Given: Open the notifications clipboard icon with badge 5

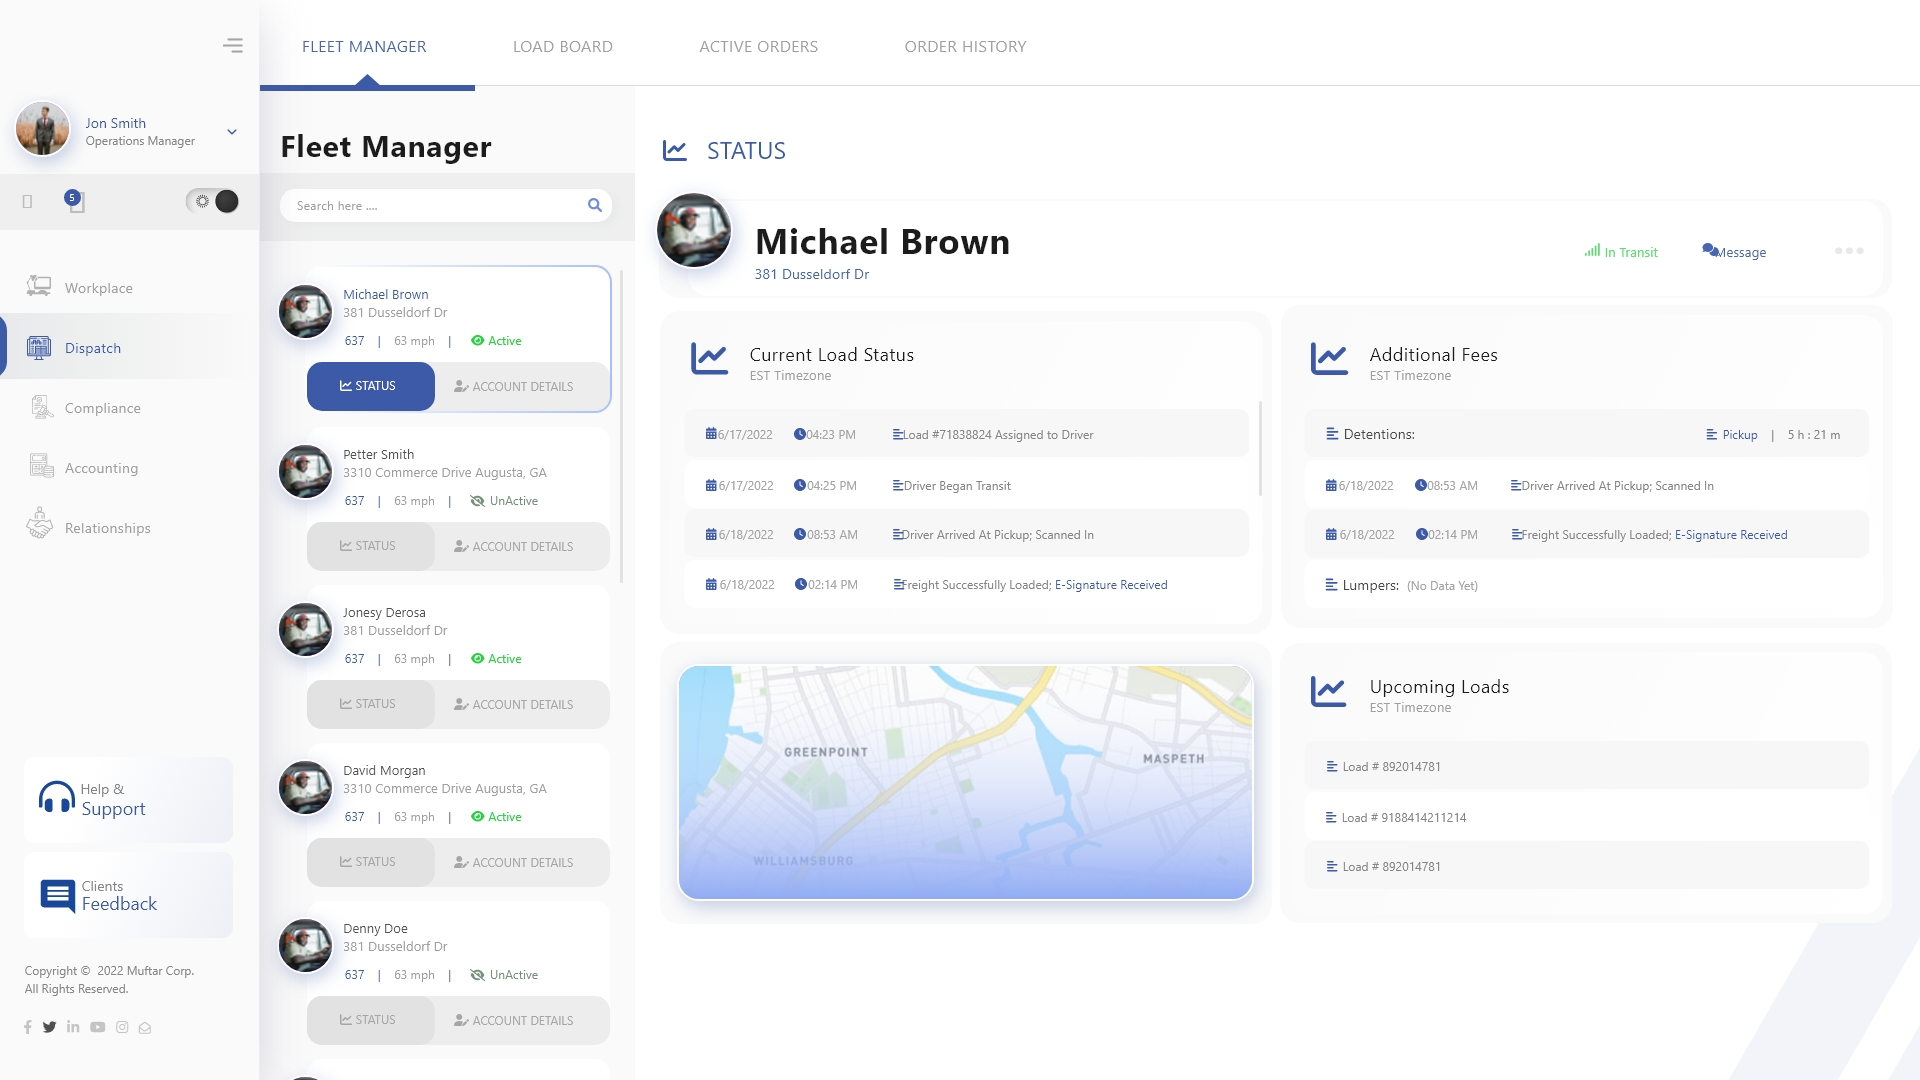Looking at the screenshot, I should (75, 201).
